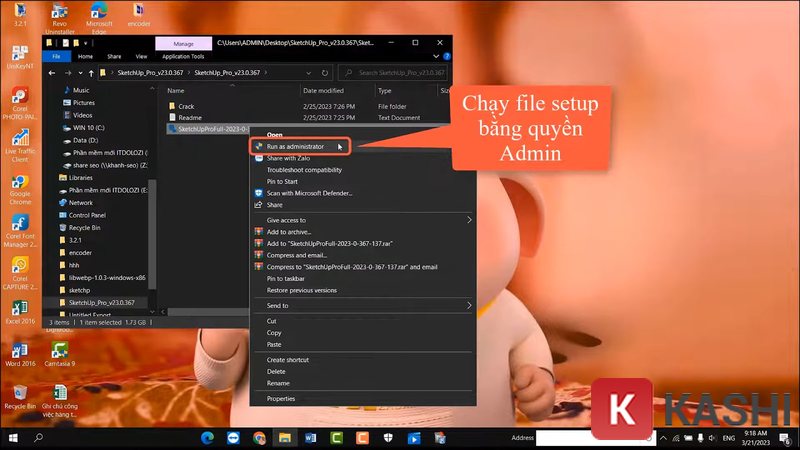Choose Scan with Microsoft Defender

point(309,193)
